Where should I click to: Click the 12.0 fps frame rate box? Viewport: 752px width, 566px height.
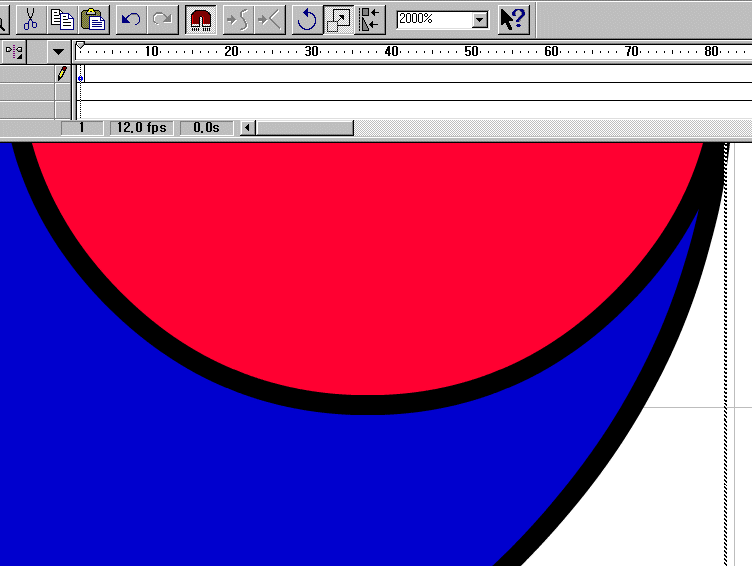tap(141, 128)
